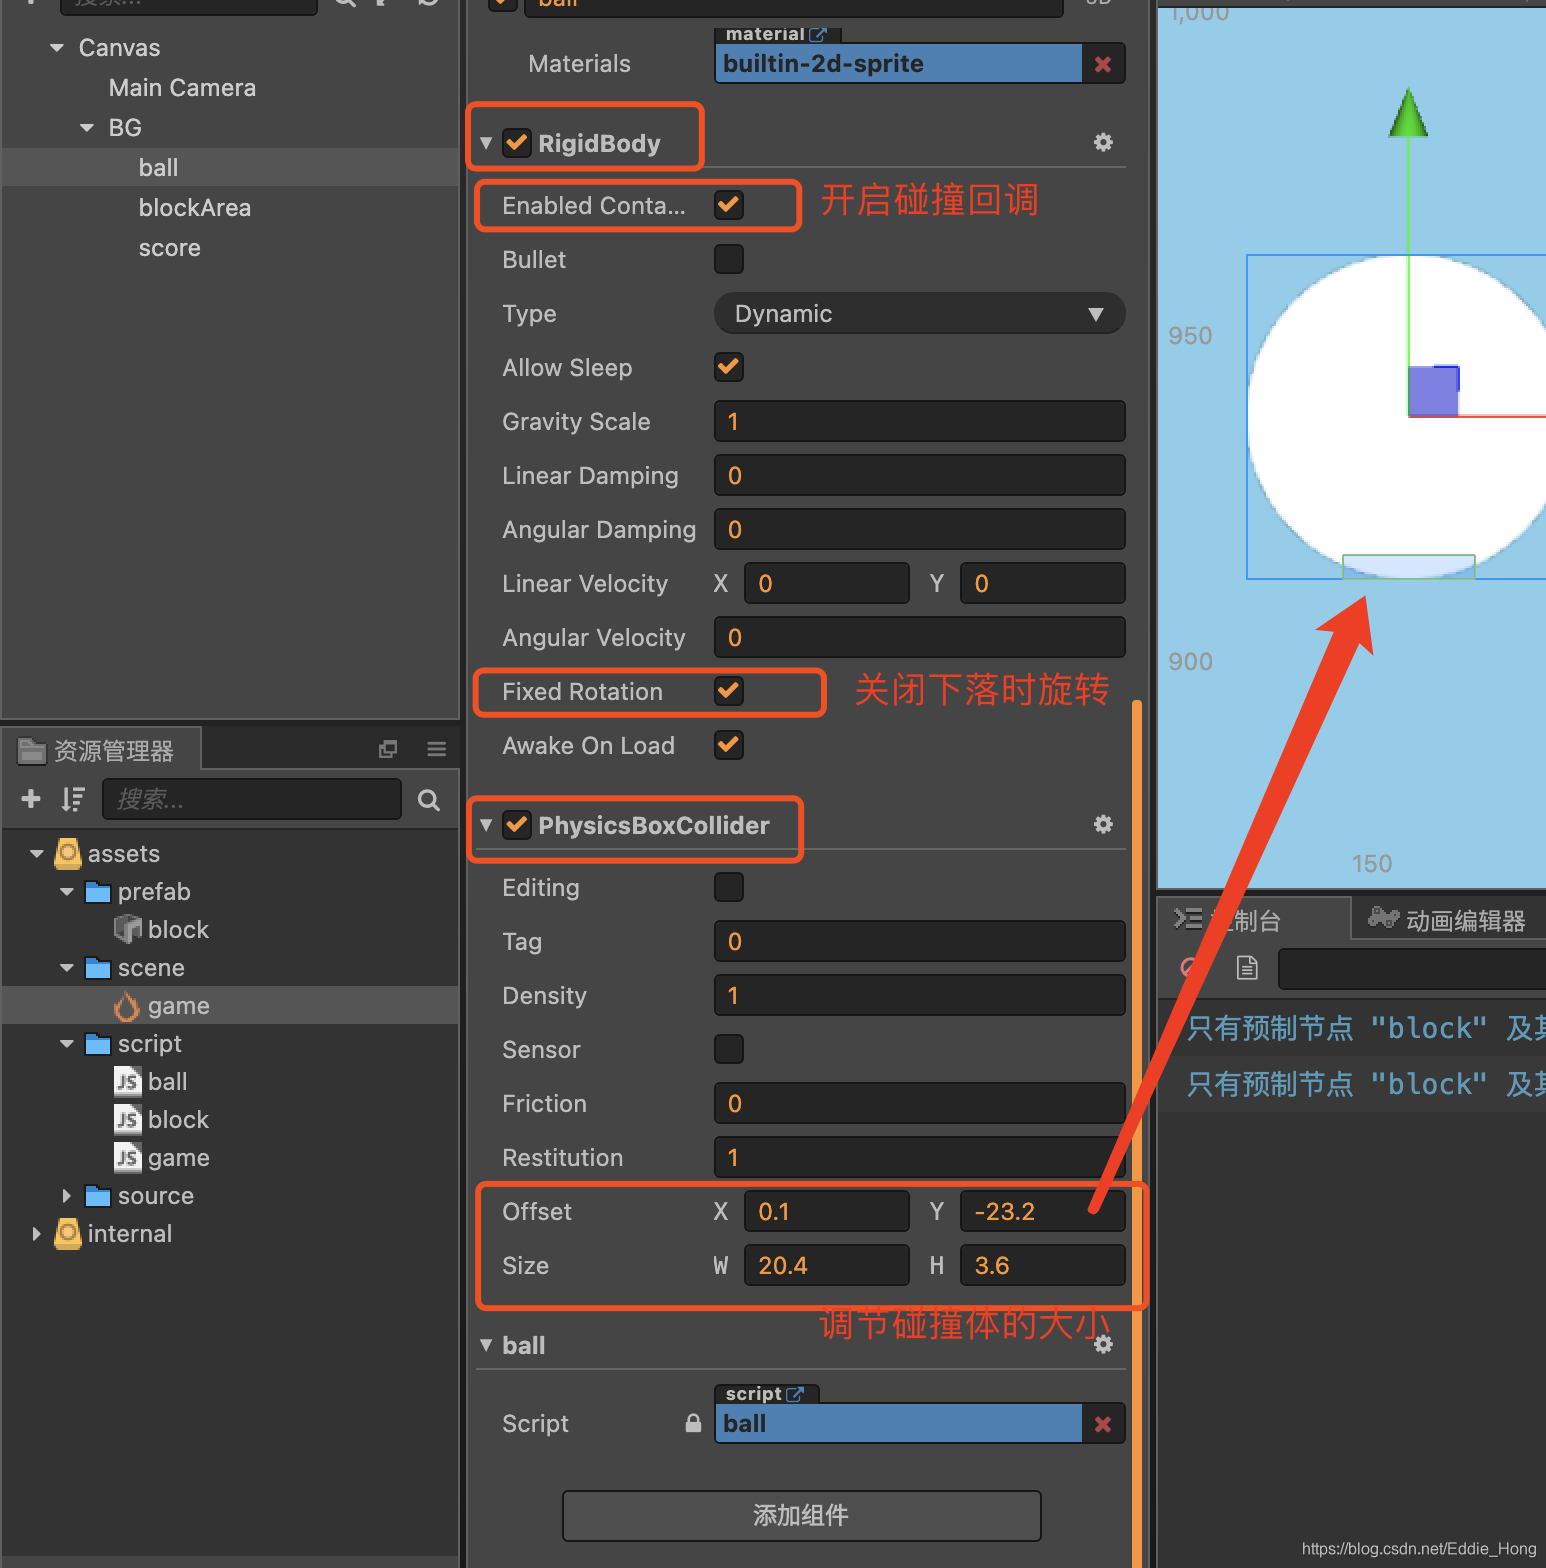Click the Friction input field
Image resolution: width=1546 pixels, height=1568 pixels.
pyautogui.click(x=919, y=1103)
